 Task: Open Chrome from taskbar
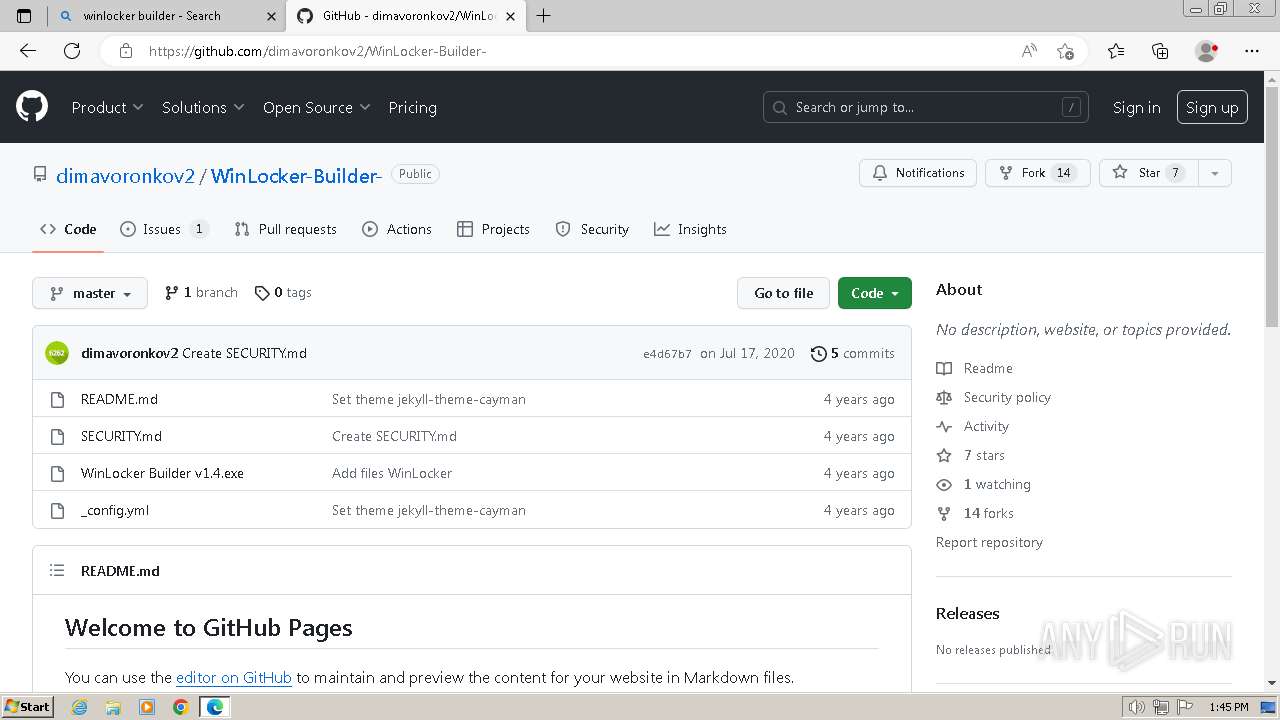click(180, 707)
